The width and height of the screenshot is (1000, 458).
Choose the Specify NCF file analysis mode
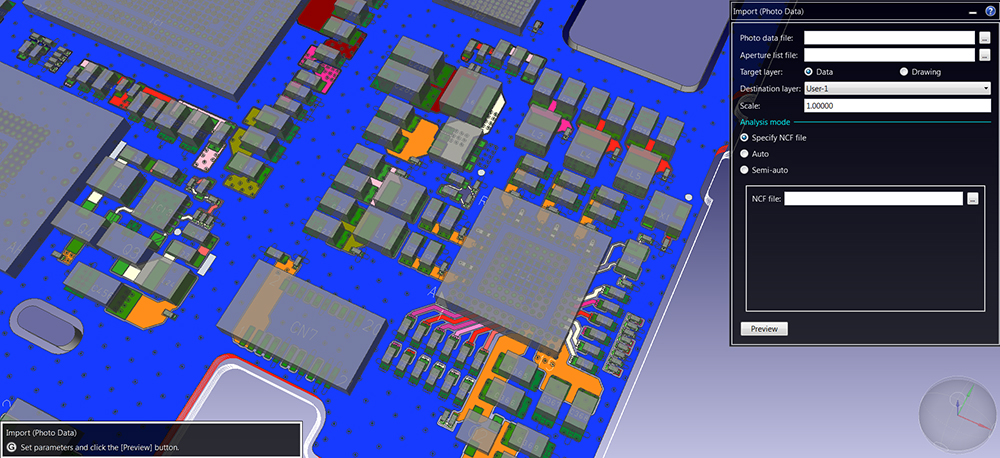pyautogui.click(x=743, y=137)
